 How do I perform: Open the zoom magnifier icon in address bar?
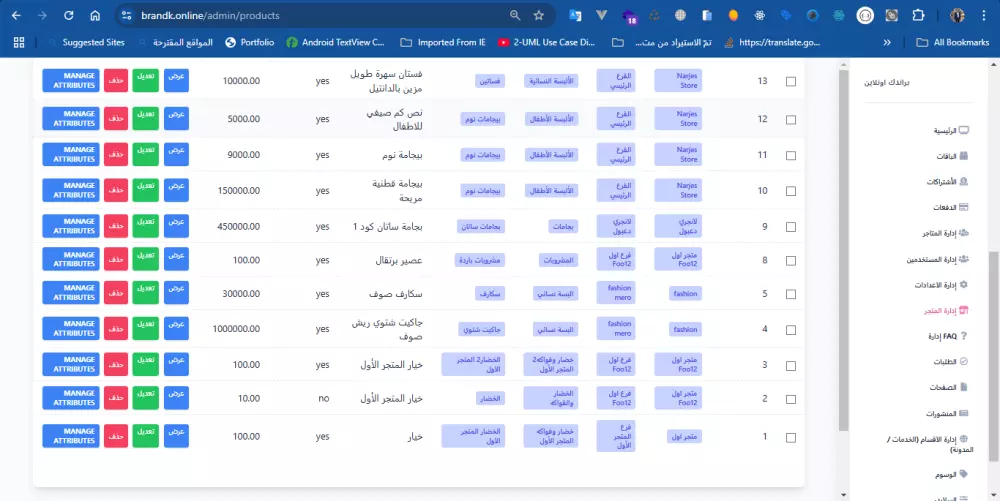point(515,15)
